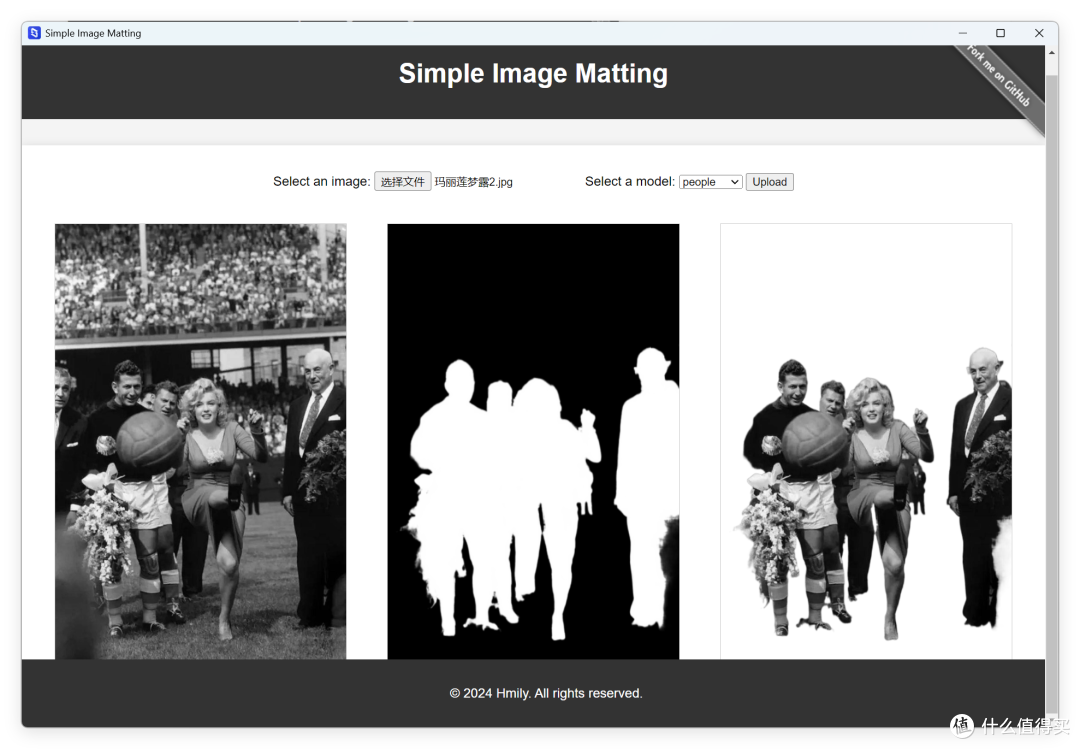Screen dimensions: 1080x749
Task: Click the © 2024 Hmily footer text
Action: pyautogui.click(x=546, y=693)
